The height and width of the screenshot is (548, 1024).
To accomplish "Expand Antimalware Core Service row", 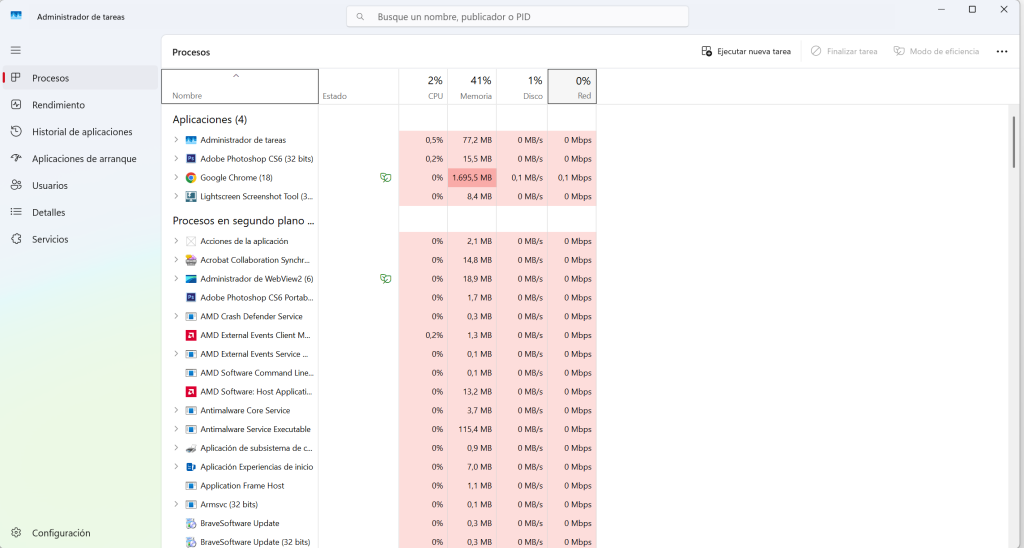I will click(176, 410).
